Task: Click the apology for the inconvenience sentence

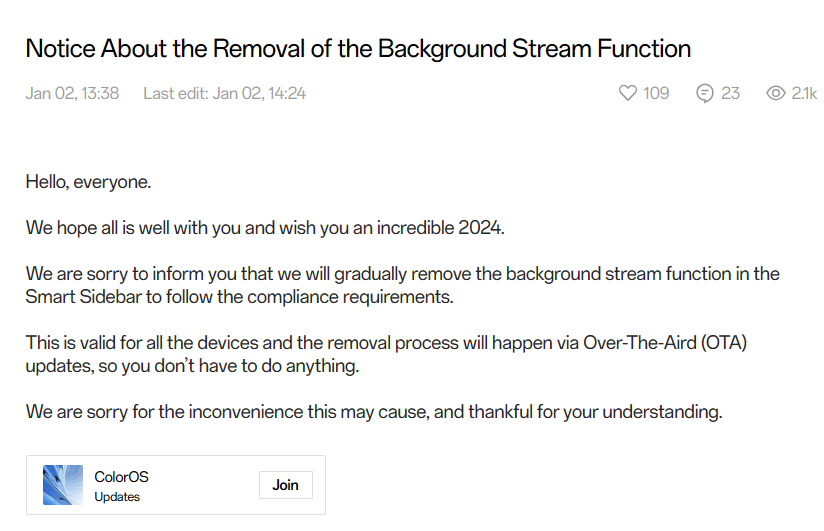Action: [373, 411]
